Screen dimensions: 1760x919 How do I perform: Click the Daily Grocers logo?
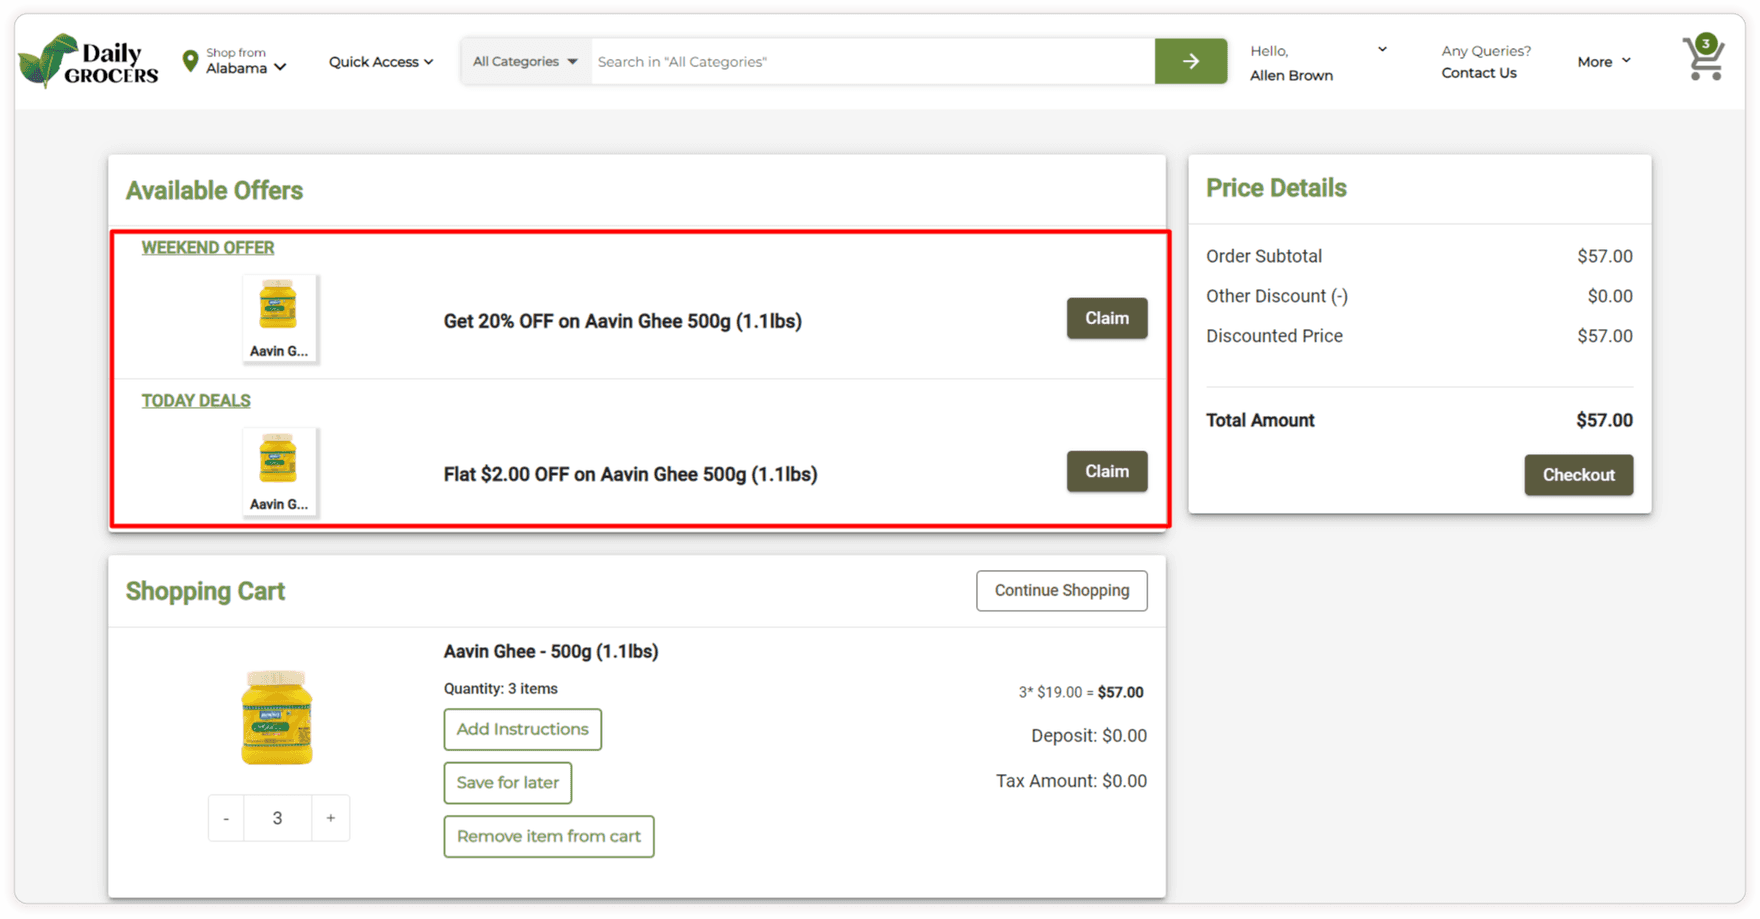89,61
